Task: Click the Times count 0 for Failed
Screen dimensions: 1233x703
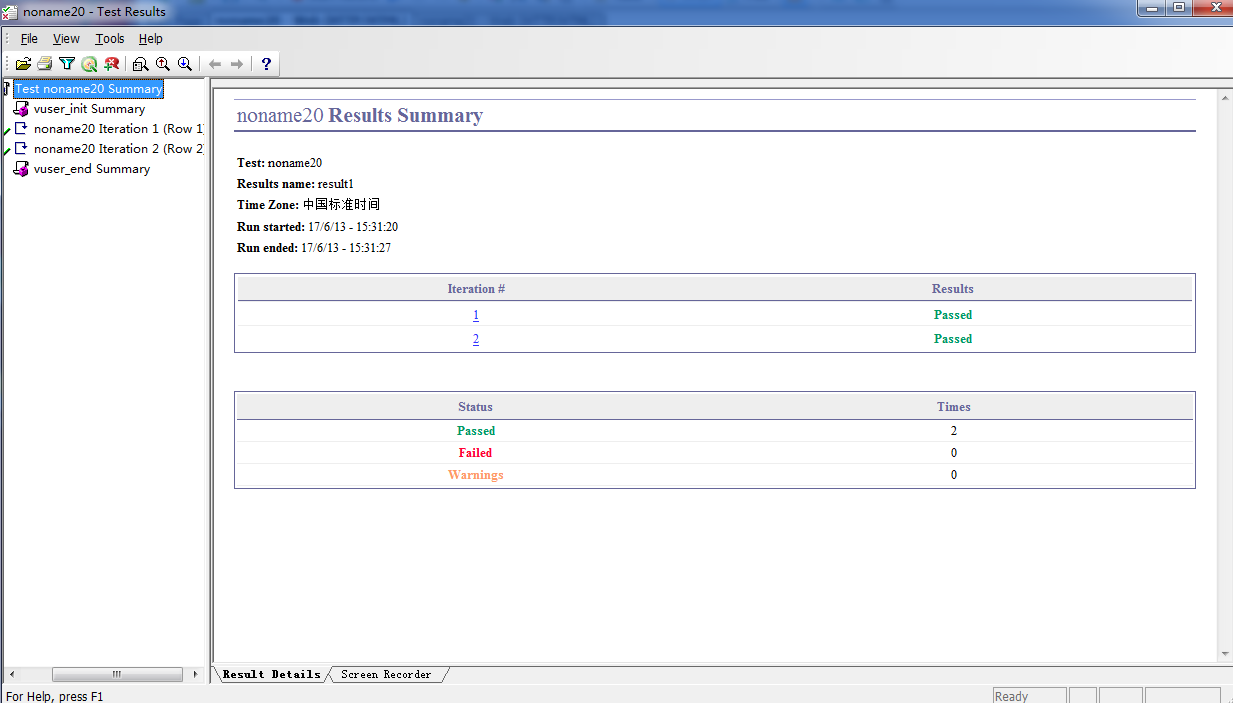Action: [954, 453]
